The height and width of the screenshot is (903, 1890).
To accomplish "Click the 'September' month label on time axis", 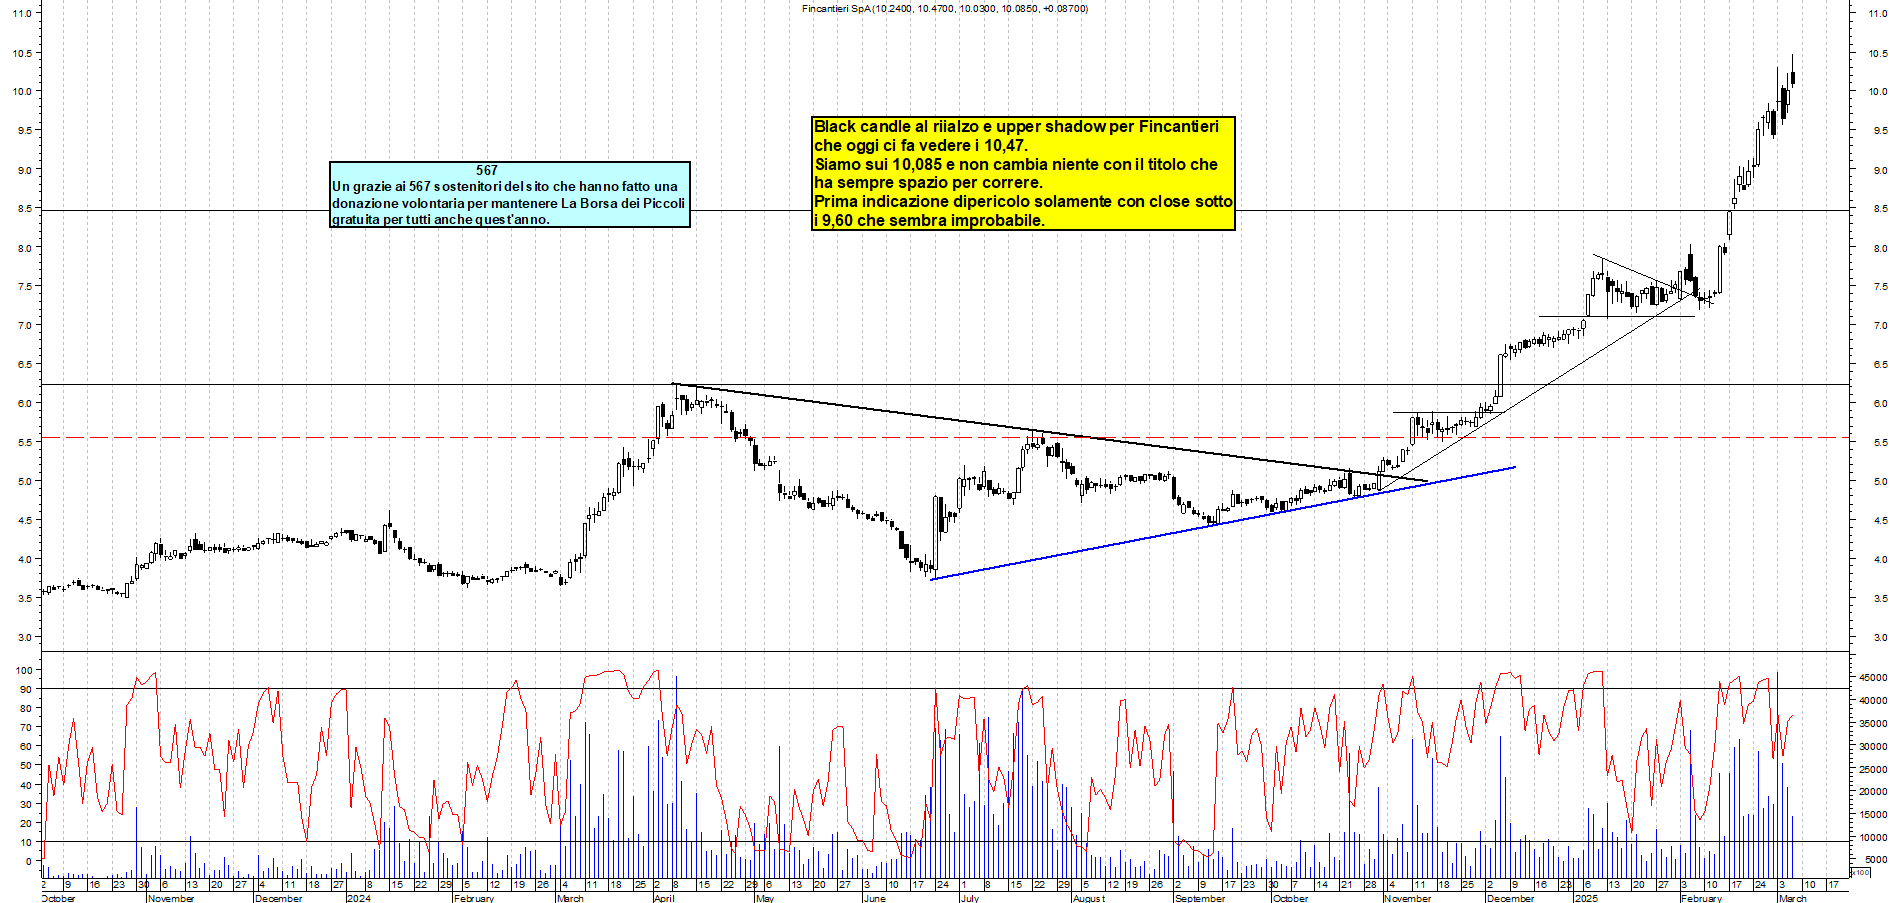I will (x=1200, y=898).
